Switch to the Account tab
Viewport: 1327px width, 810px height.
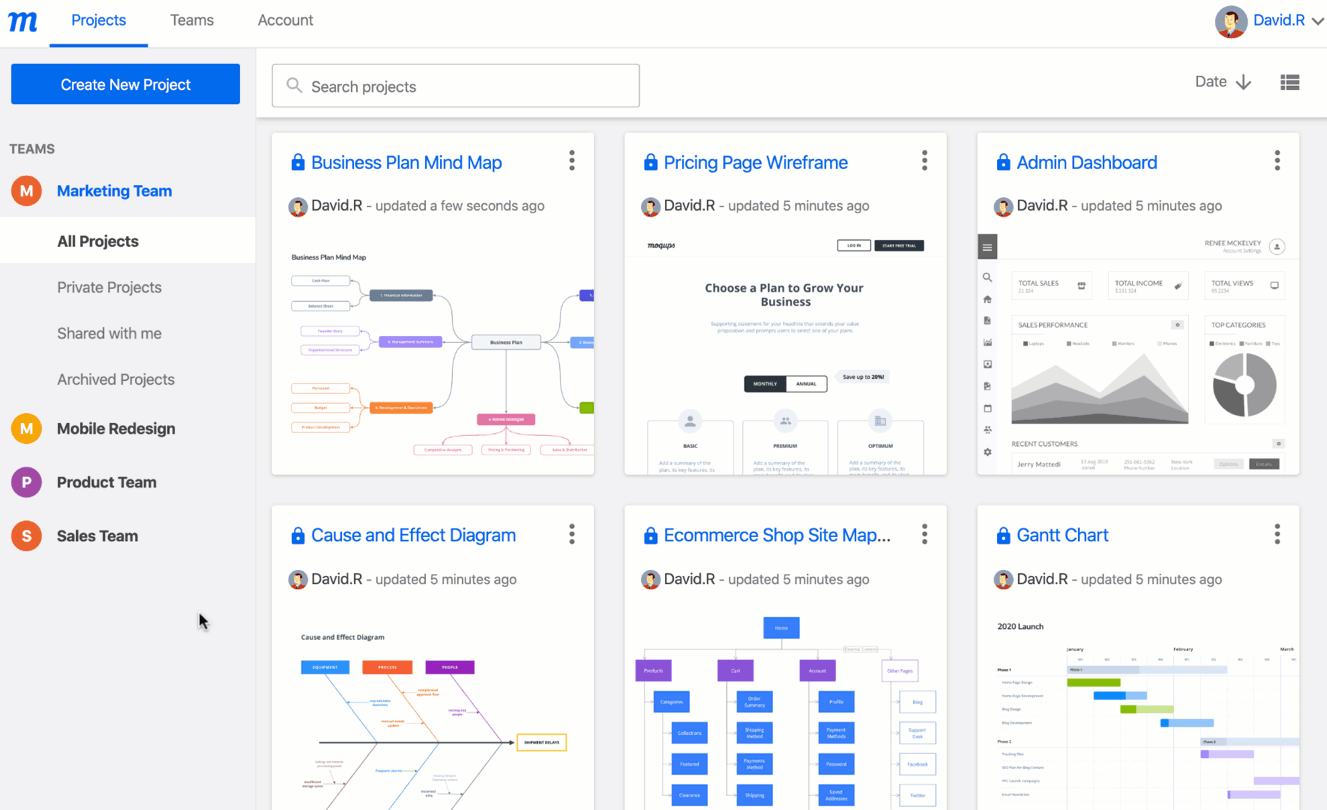285,20
